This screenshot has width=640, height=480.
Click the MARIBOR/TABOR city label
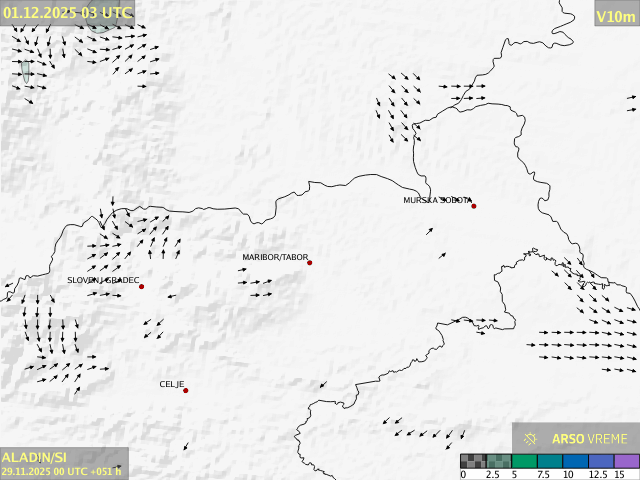(274, 257)
